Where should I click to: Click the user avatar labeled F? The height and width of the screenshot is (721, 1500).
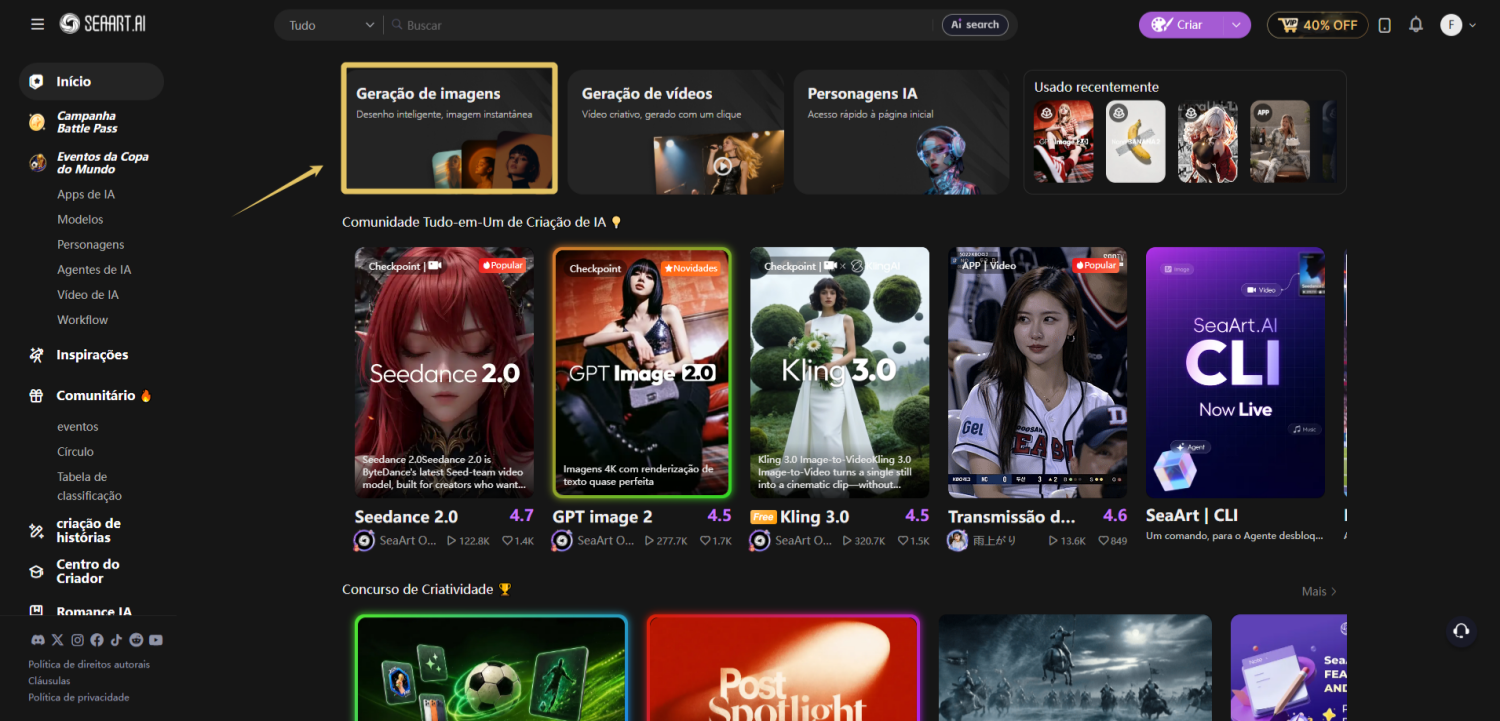pos(1451,25)
